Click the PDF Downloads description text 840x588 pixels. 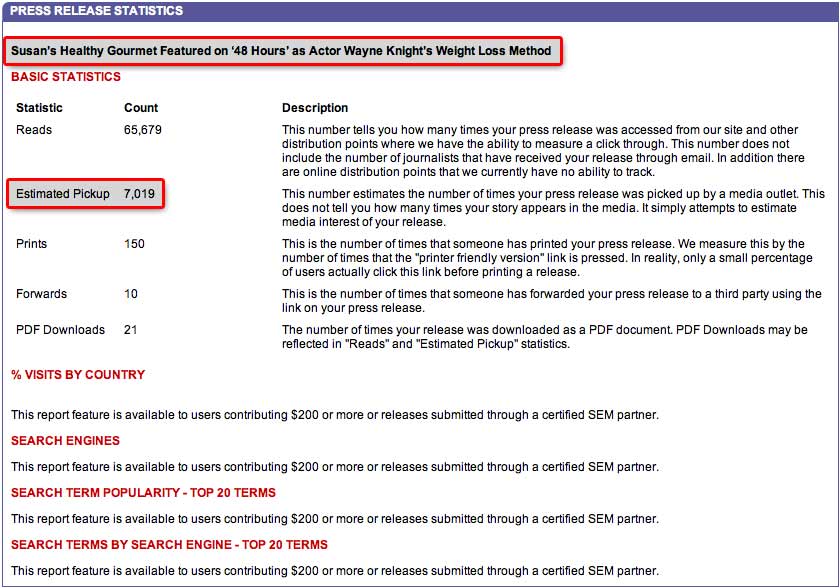point(545,336)
